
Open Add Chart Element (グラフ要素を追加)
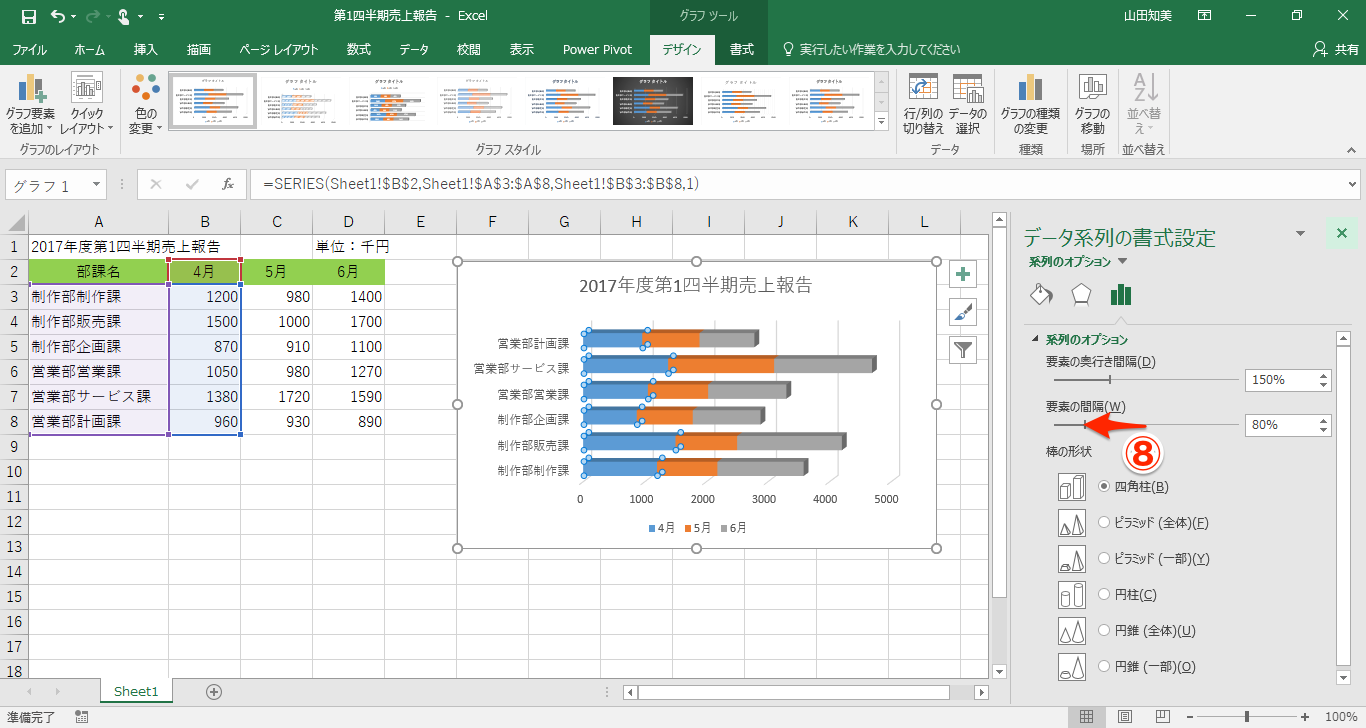(x=31, y=104)
